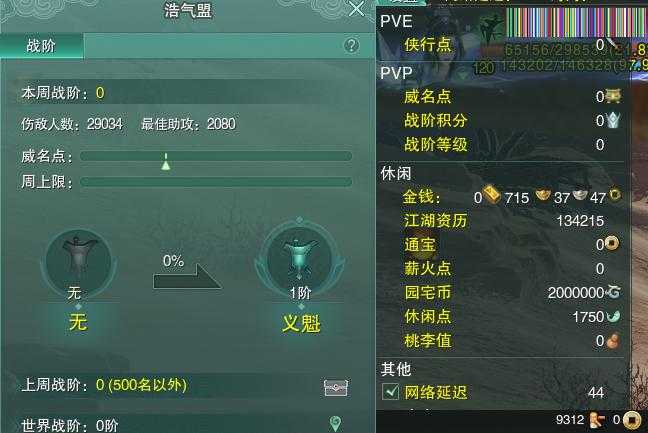Open last week's reward chest icon
The height and width of the screenshot is (433, 648).
point(336,387)
